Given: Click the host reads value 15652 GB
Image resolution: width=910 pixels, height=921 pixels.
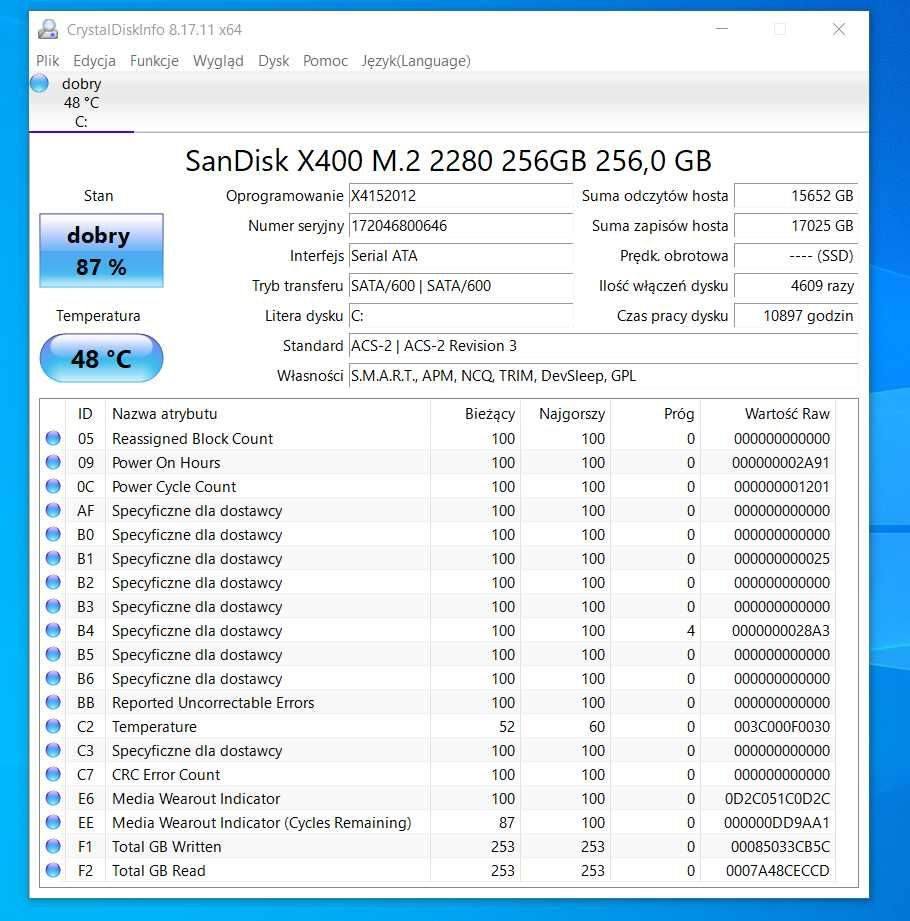Looking at the screenshot, I should (x=796, y=196).
